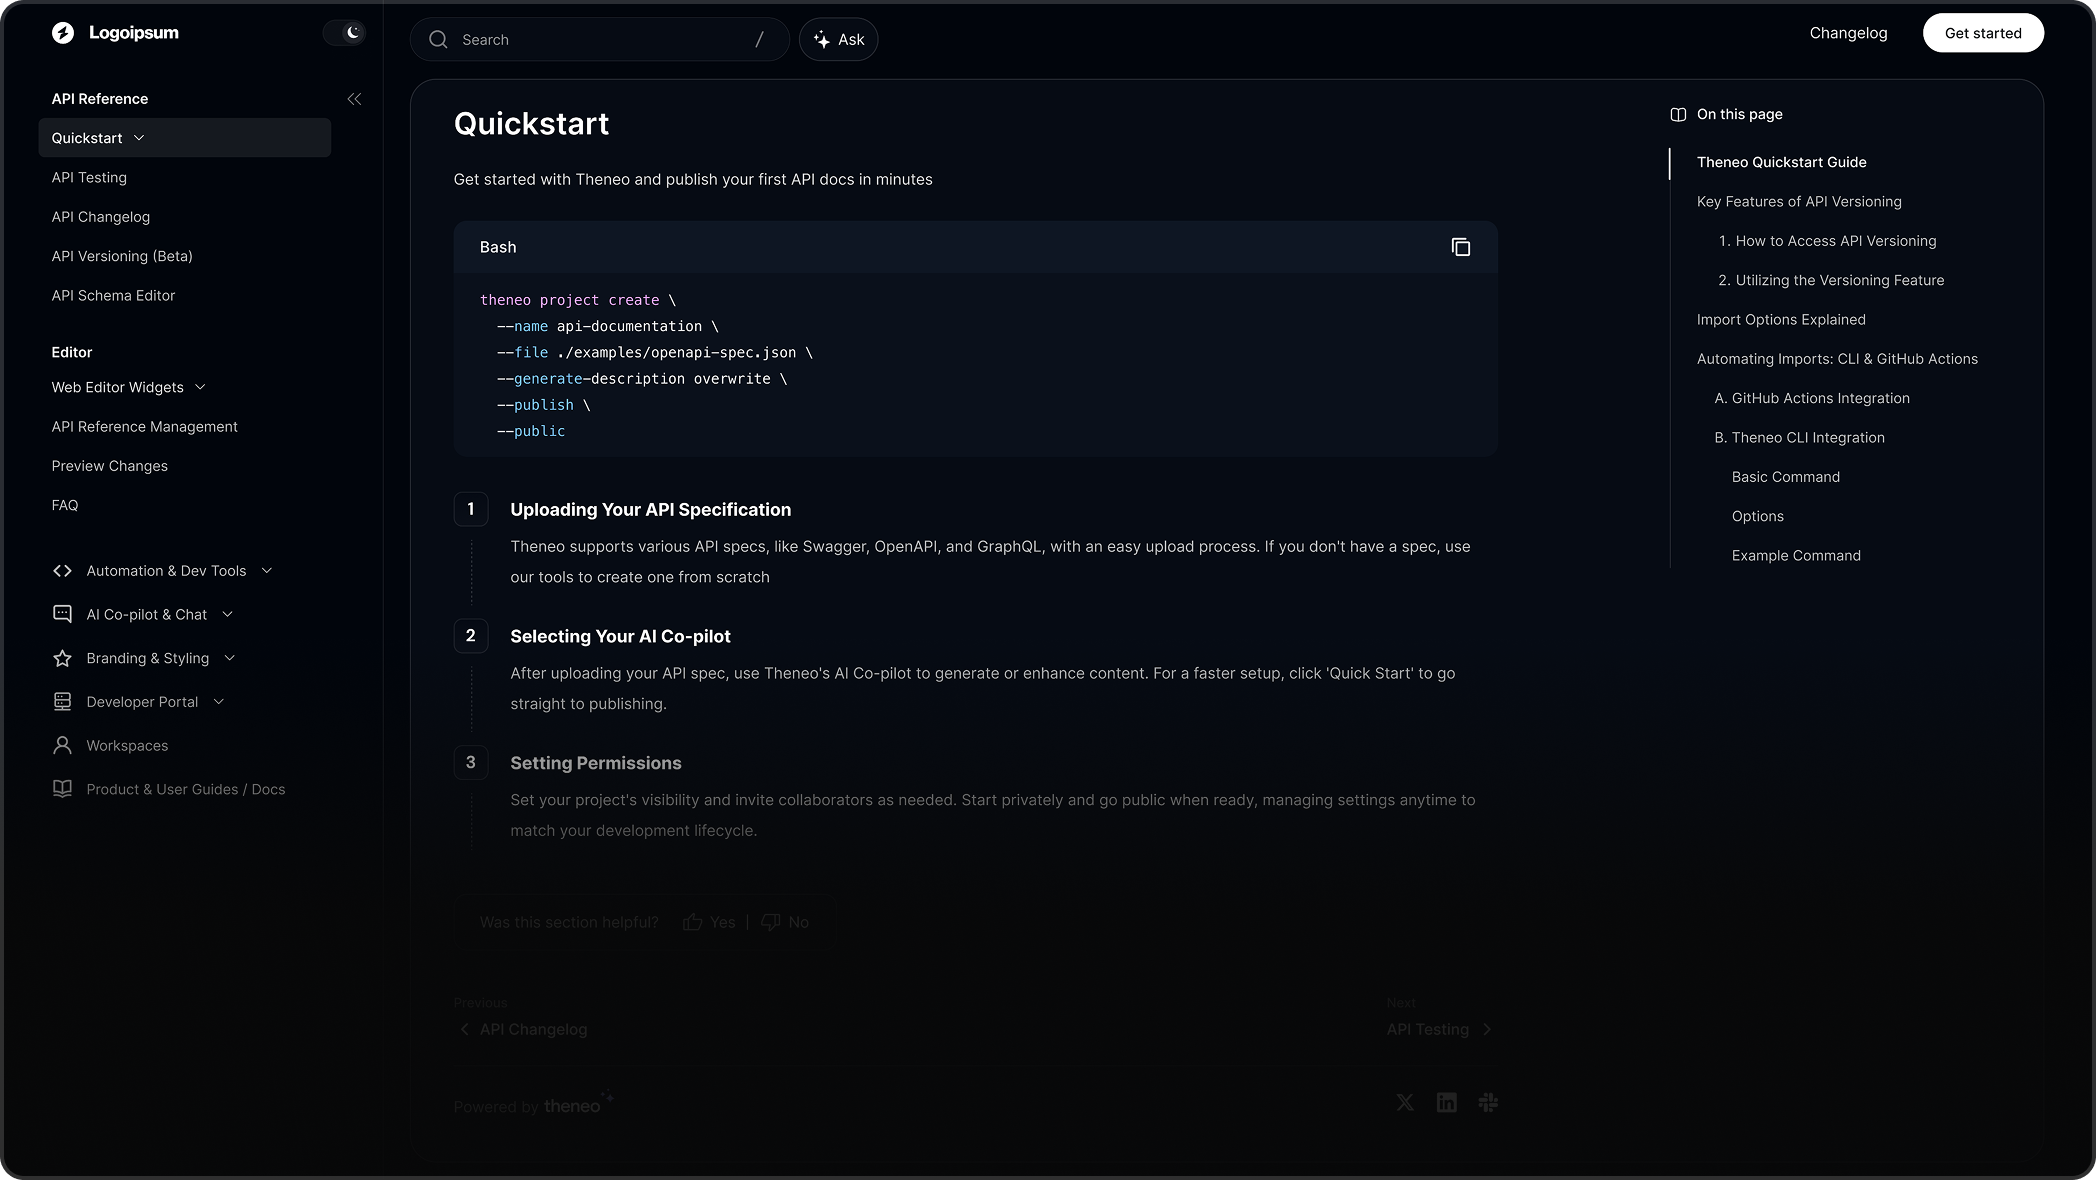This screenshot has height=1180, width=2096.
Task: Click the Selecting Your AI Co-pilot heading
Action: [620, 637]
